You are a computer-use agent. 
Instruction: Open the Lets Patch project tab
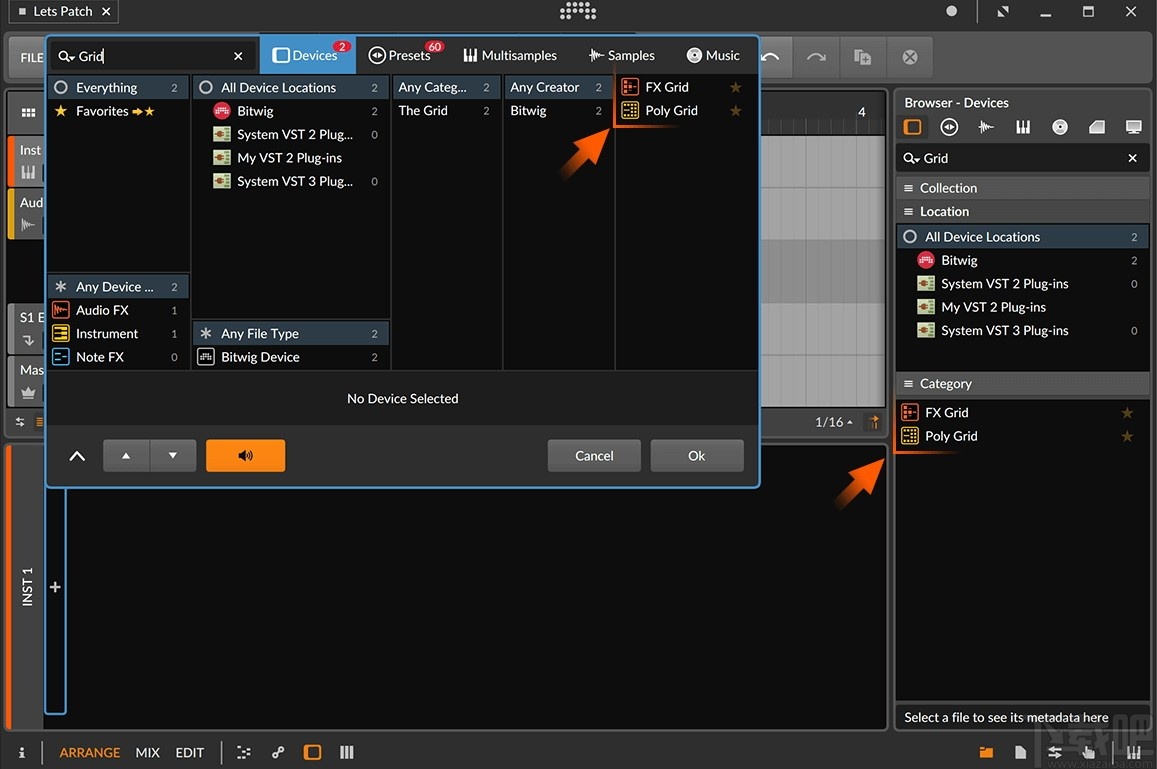click(63, 11)
